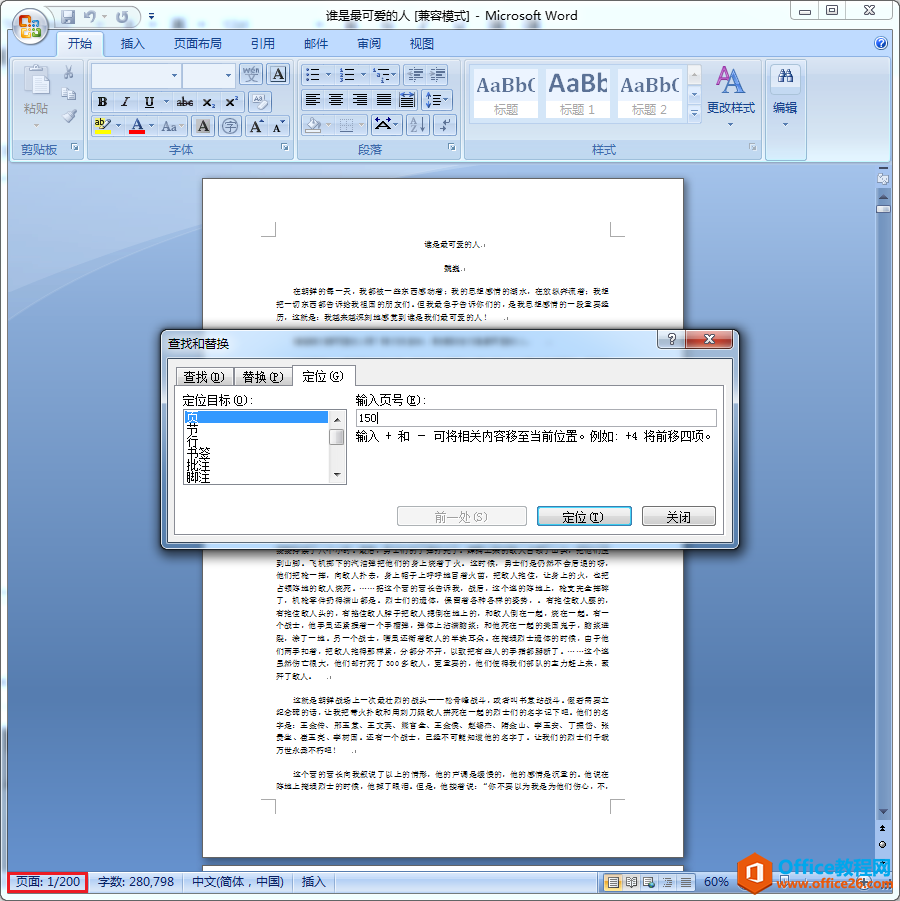This screenshot has width=900, height=901.
Task: Expand the styles gallery more arrow
Action: pos(694,113)
